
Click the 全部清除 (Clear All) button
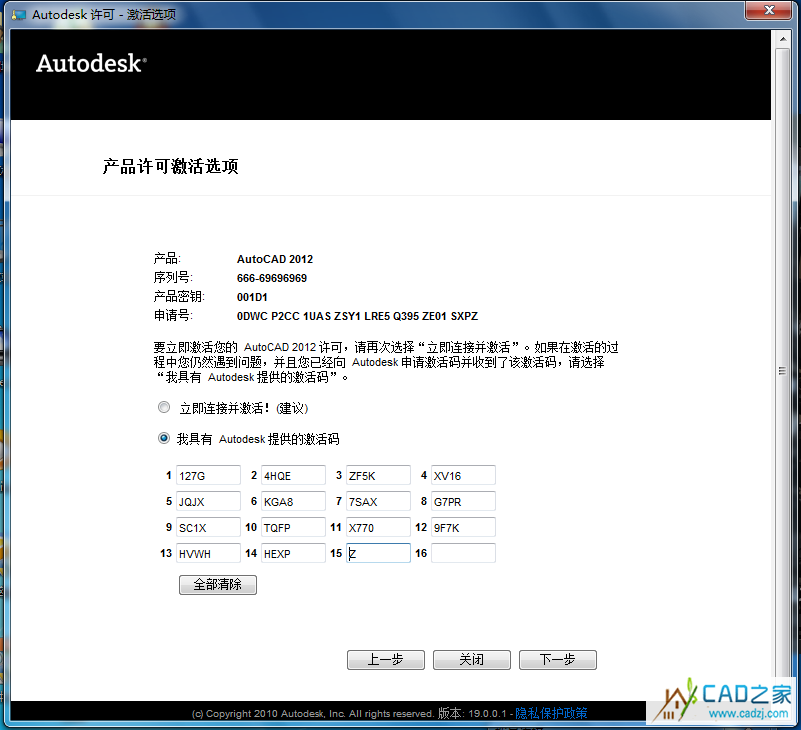218,584
